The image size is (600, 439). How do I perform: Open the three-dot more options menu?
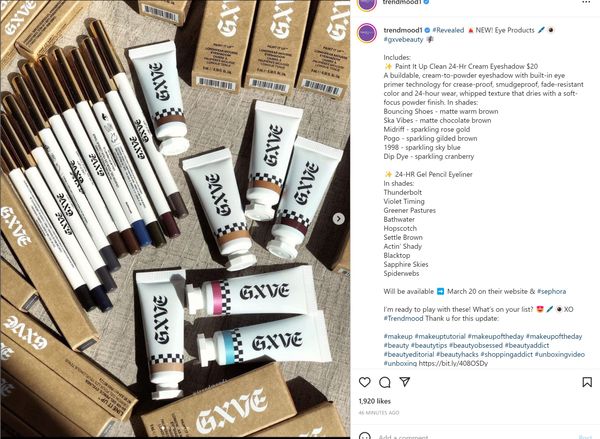(x=586, y=2)
